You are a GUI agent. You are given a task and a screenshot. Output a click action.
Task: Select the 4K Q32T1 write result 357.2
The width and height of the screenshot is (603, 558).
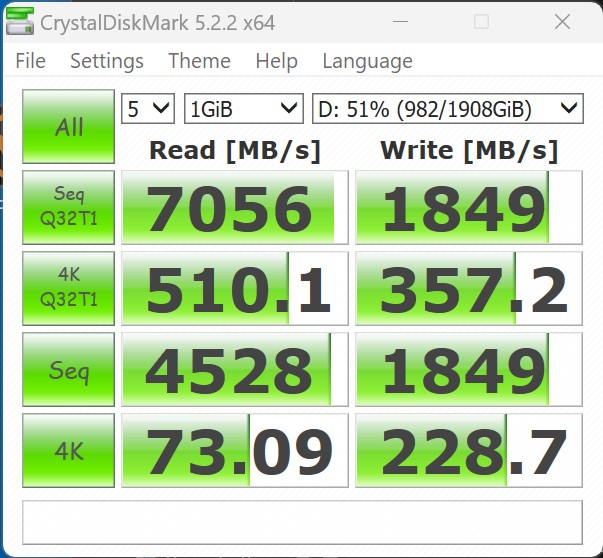469,288
